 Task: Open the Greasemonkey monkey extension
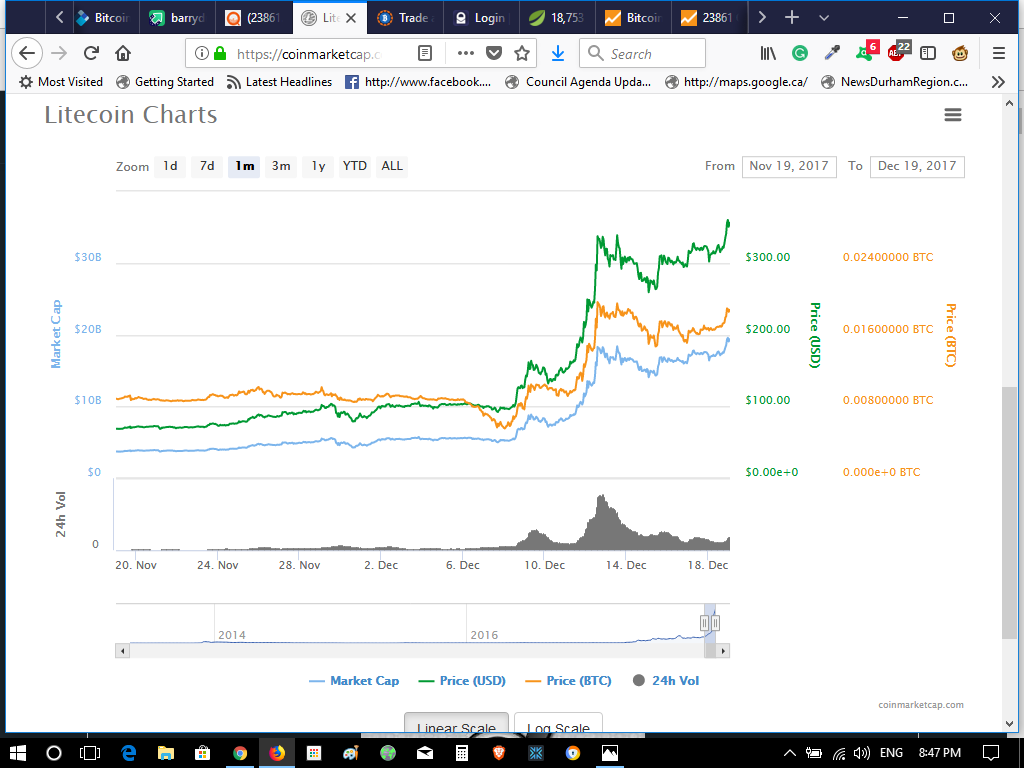point(959,54)
